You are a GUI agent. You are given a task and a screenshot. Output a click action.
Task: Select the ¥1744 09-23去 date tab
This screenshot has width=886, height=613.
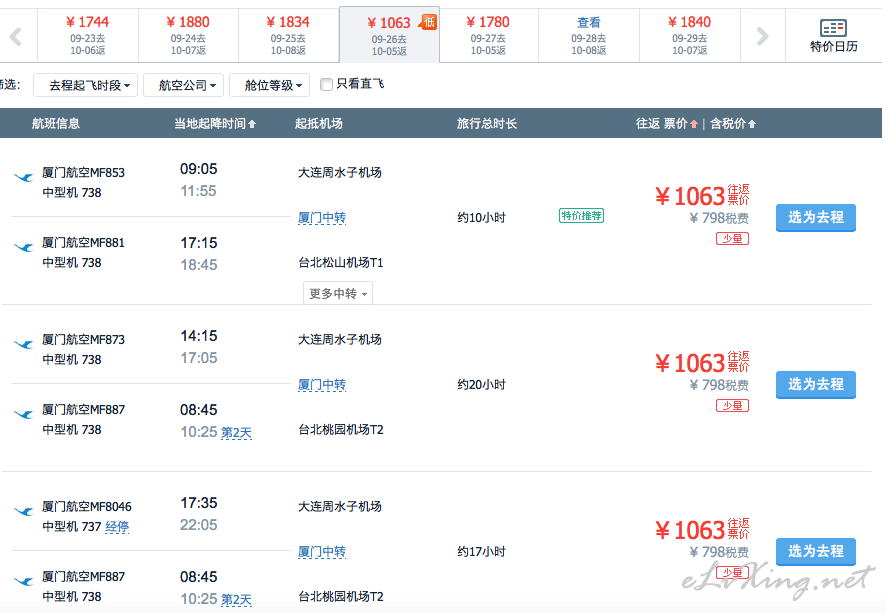[x=88, y=36]
